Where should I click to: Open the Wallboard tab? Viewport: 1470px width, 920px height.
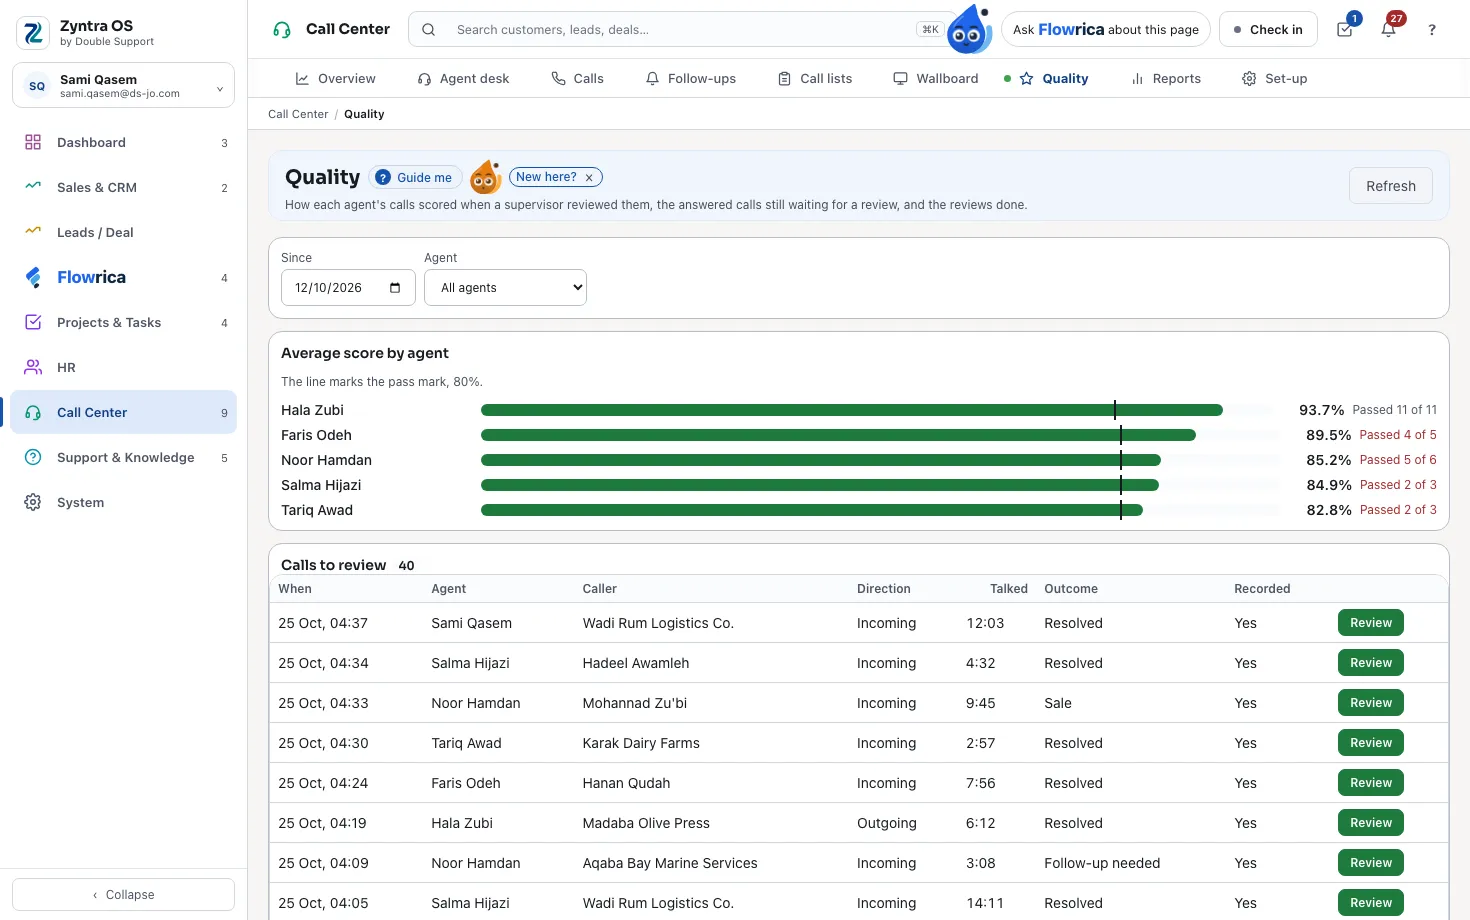[x=936, y=79]
